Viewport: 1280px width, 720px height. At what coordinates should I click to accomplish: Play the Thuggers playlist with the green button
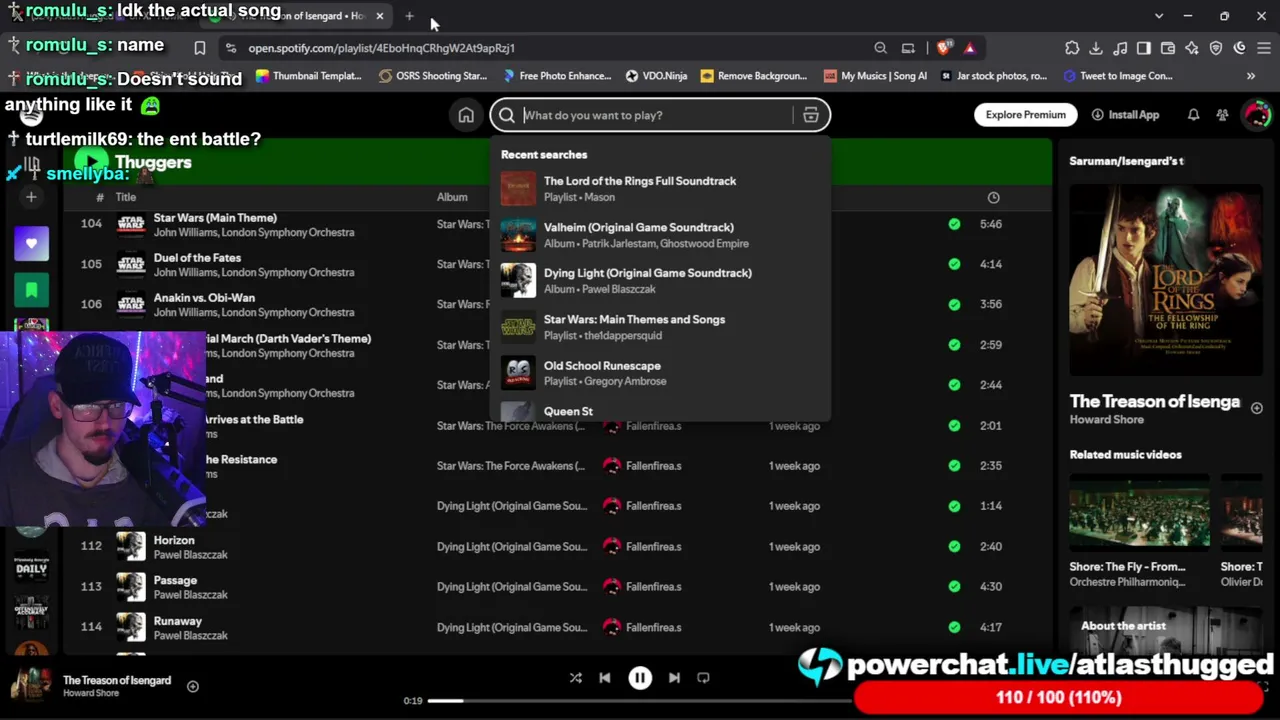pyautogui.click(x=91, y=162)
